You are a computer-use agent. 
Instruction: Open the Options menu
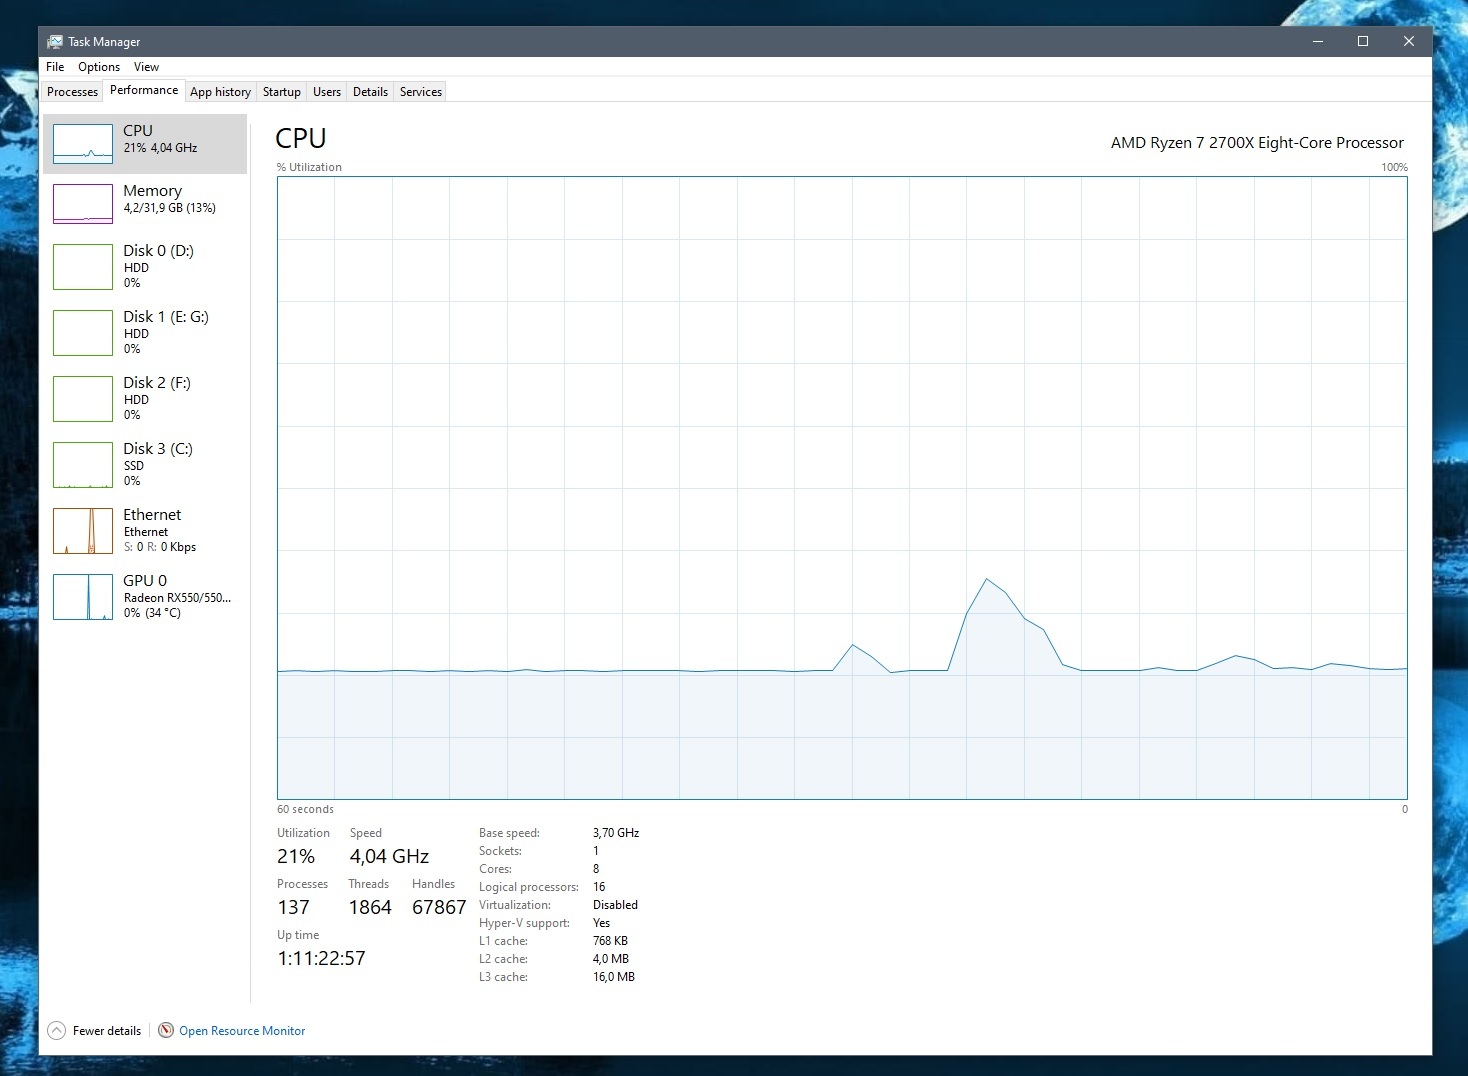[x=99, y=67]
